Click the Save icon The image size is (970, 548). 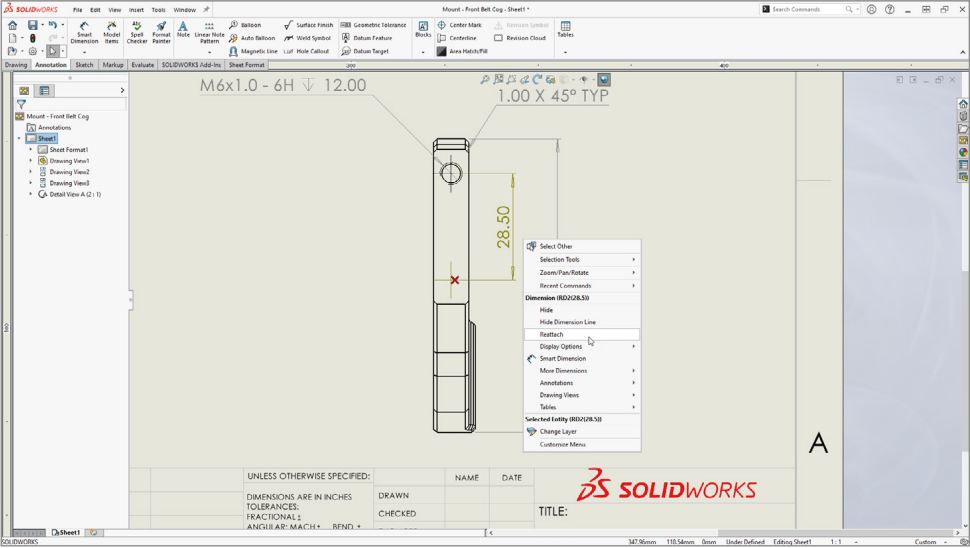(x=32, y=25)
